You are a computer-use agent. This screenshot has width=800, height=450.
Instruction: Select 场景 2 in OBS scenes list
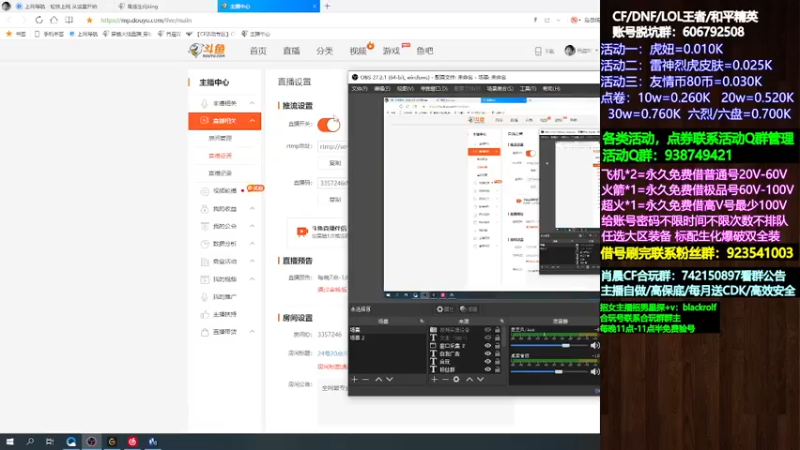click(357, 338)
